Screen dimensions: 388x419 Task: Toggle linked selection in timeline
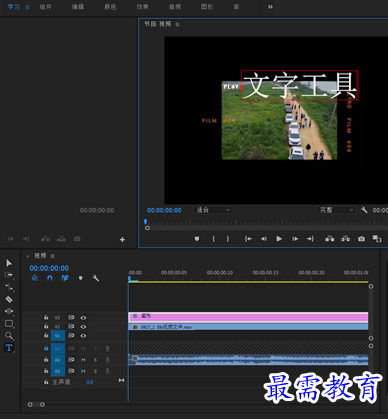65,278
